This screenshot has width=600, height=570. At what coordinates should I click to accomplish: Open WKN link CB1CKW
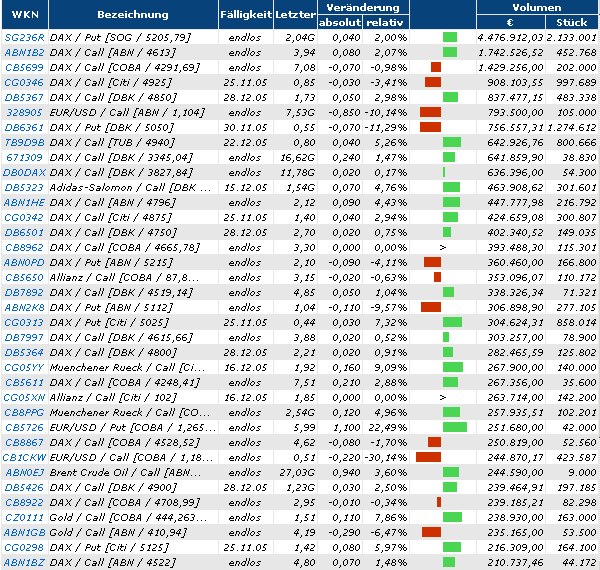[24, 458]
